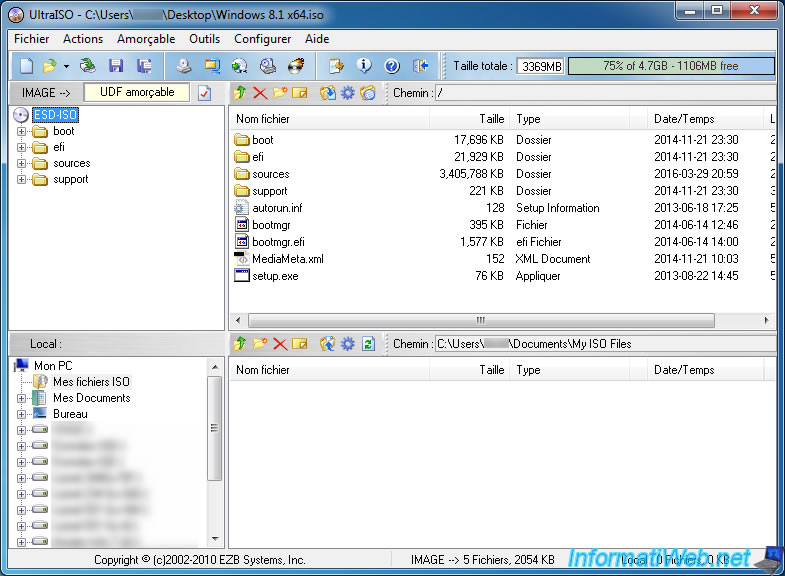Click the Save floppy disk icon
The height and width of the screenshot is (576, 785).
click(x=116, y=66)
